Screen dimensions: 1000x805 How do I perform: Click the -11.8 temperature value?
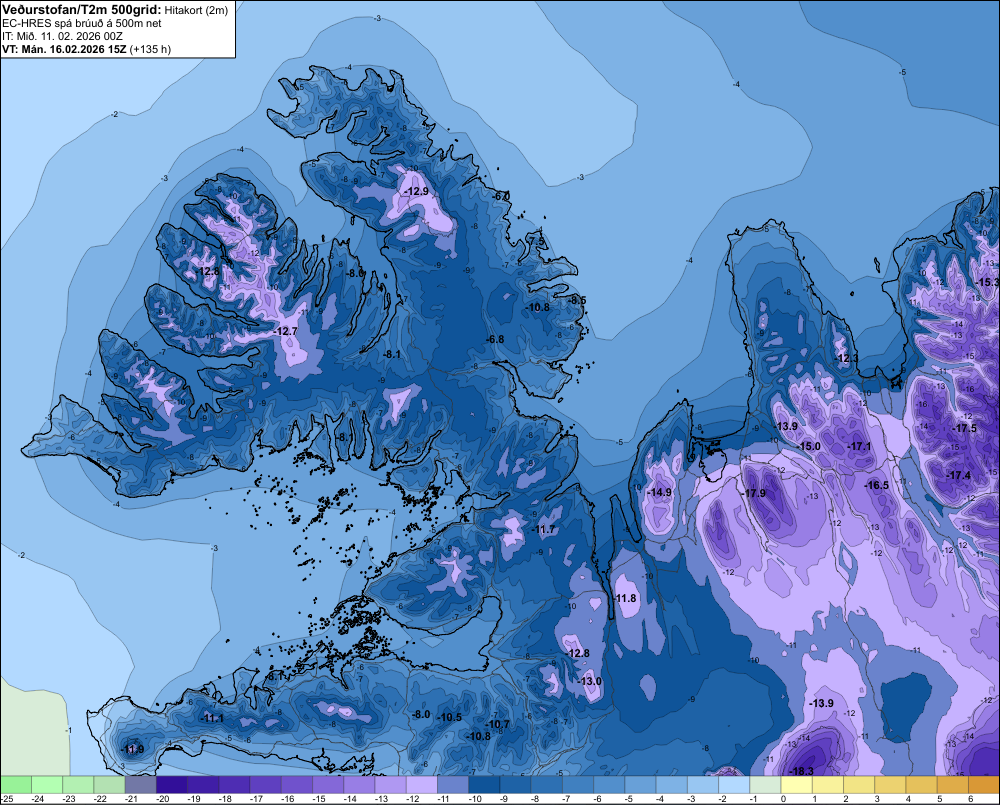tap(625, 598)
